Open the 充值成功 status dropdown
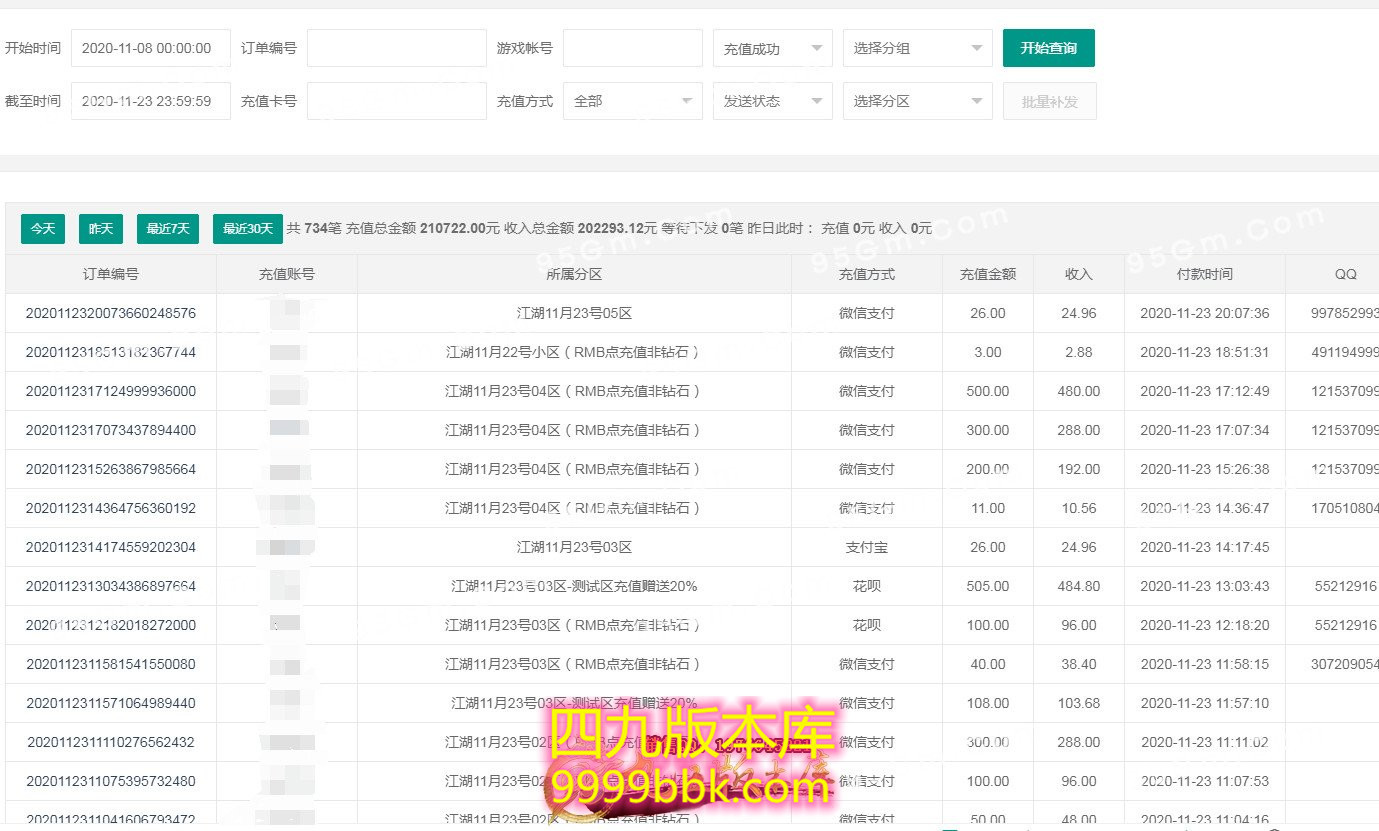This screenshot has height=831, width=1379. point(772,48)
